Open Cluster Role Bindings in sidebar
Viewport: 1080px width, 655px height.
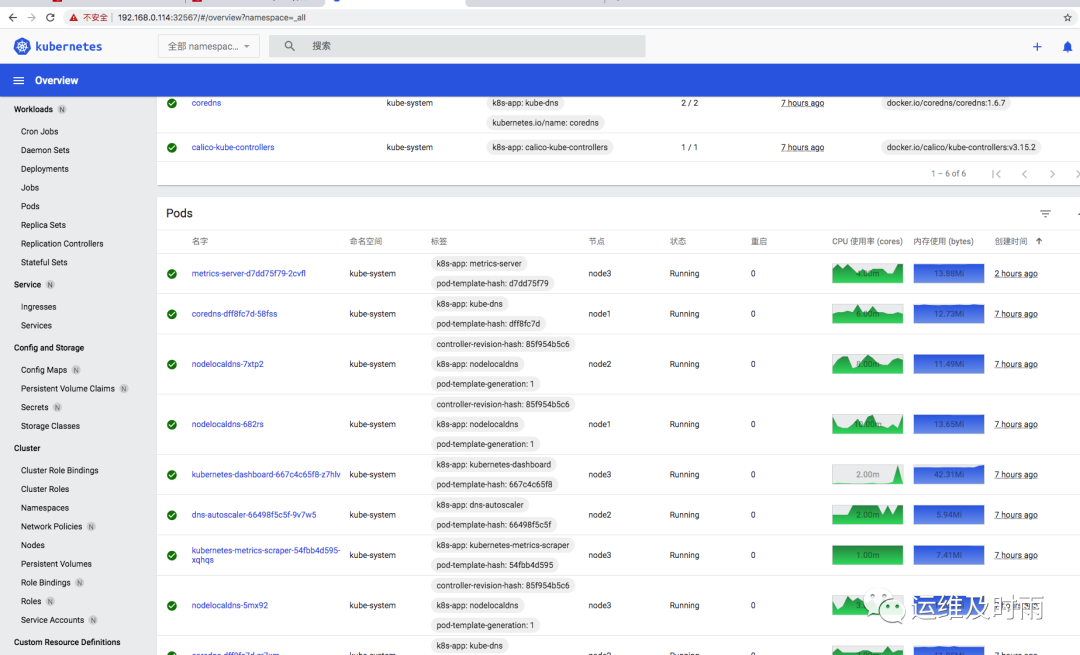coord(59,470)
